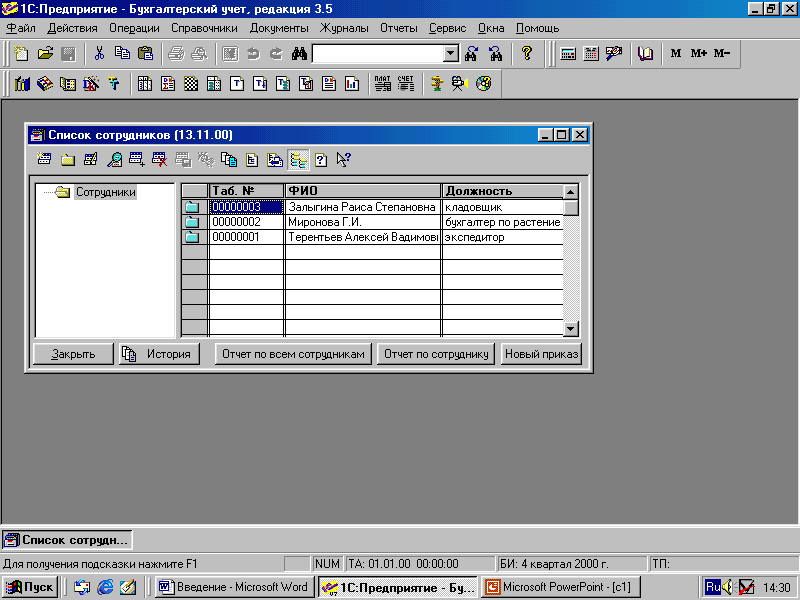Open the Отчеты menu
Viewport: 800px width, 600px height.
pos(399,28)
